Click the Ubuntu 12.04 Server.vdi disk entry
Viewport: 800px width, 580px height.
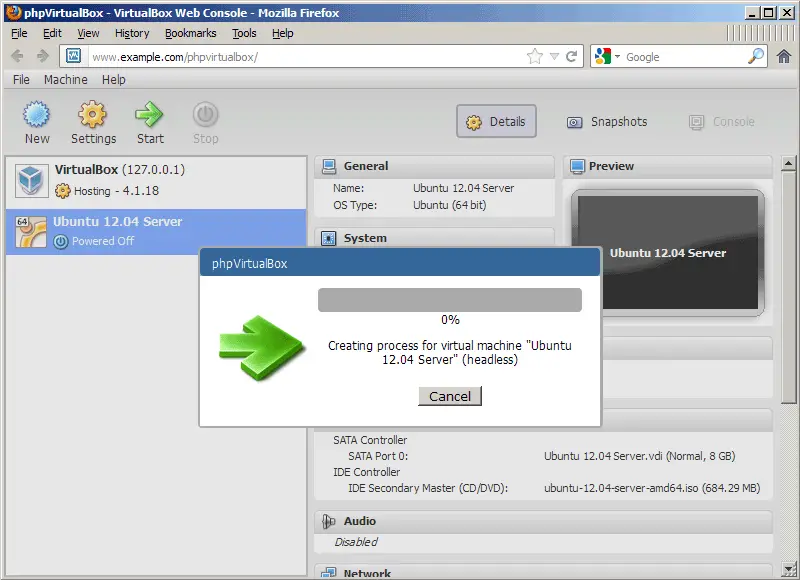pos(639,456)
